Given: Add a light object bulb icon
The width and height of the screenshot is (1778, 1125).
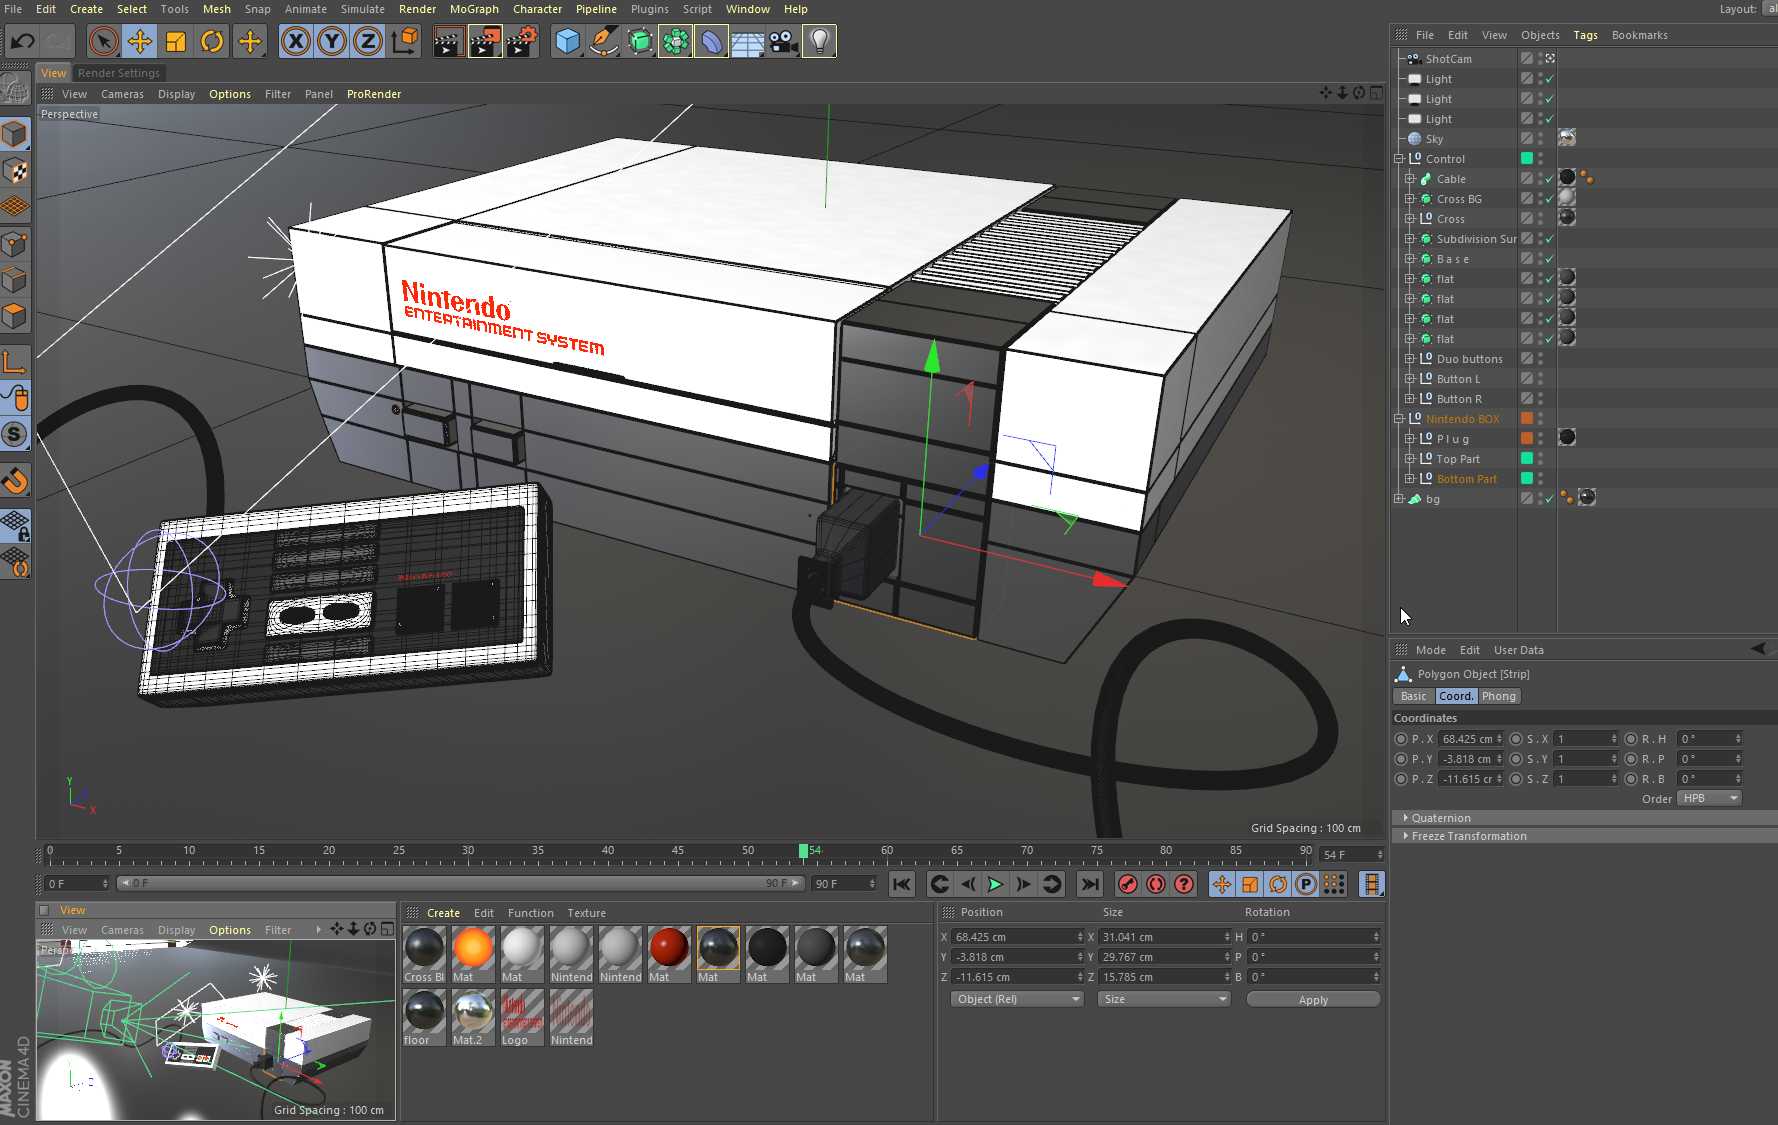Looking at the screenshot, I should tap(819, 41).
